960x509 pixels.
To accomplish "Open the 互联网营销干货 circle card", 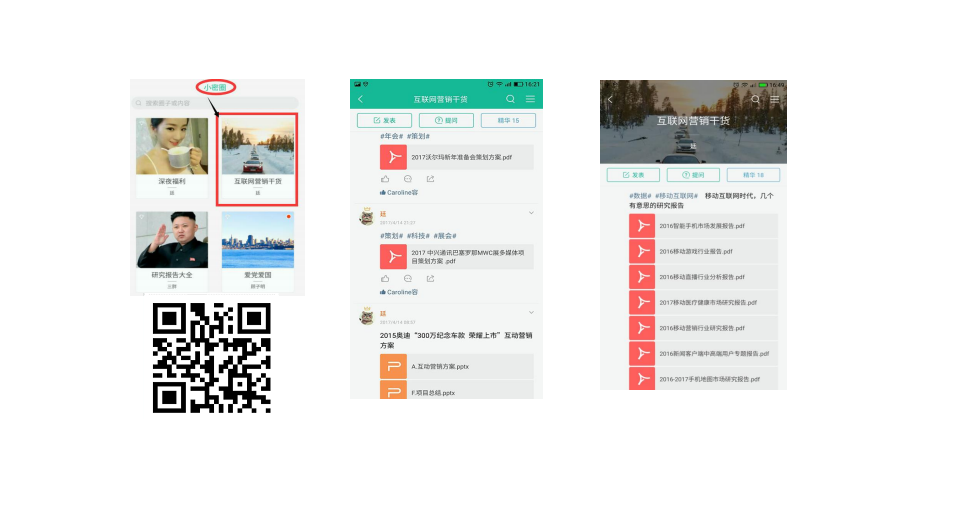I will 257,159.
